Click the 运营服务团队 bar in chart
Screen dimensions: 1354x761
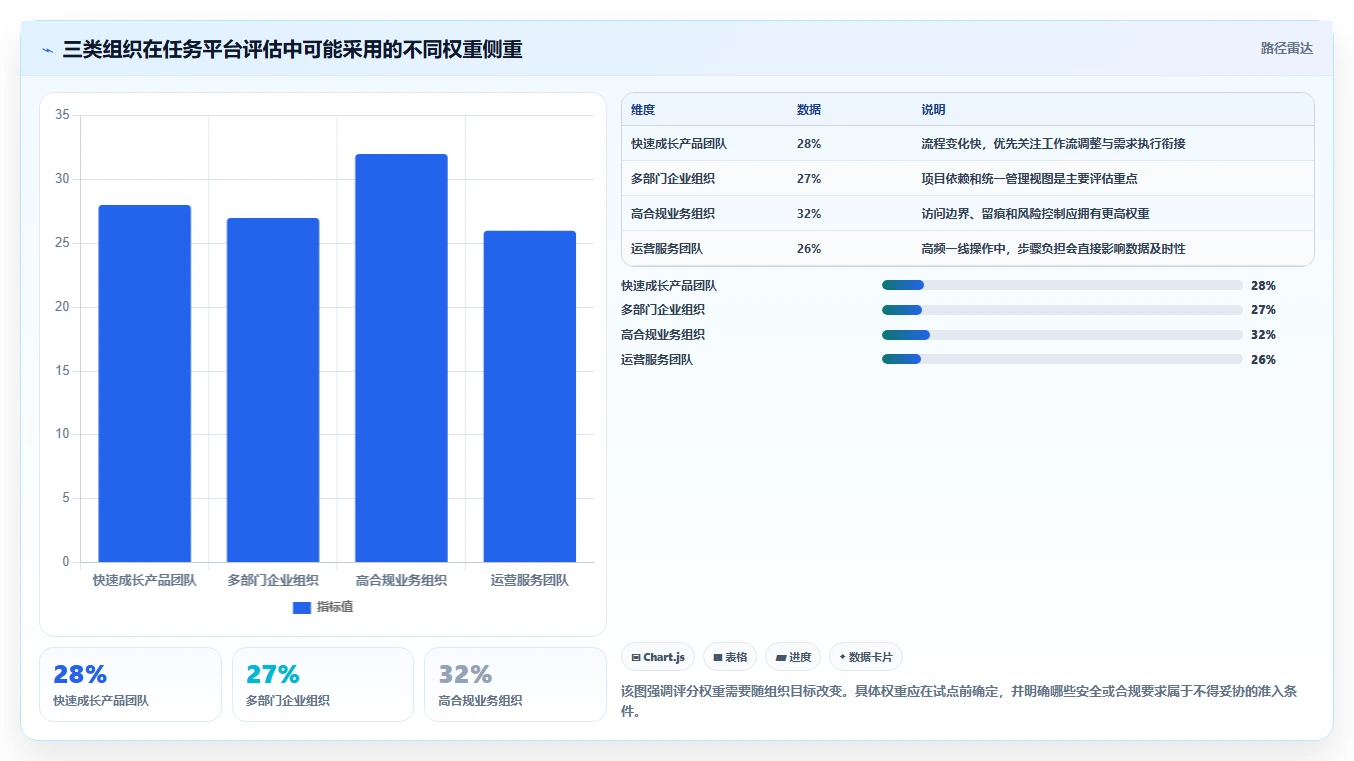click(x=530, y=396)
